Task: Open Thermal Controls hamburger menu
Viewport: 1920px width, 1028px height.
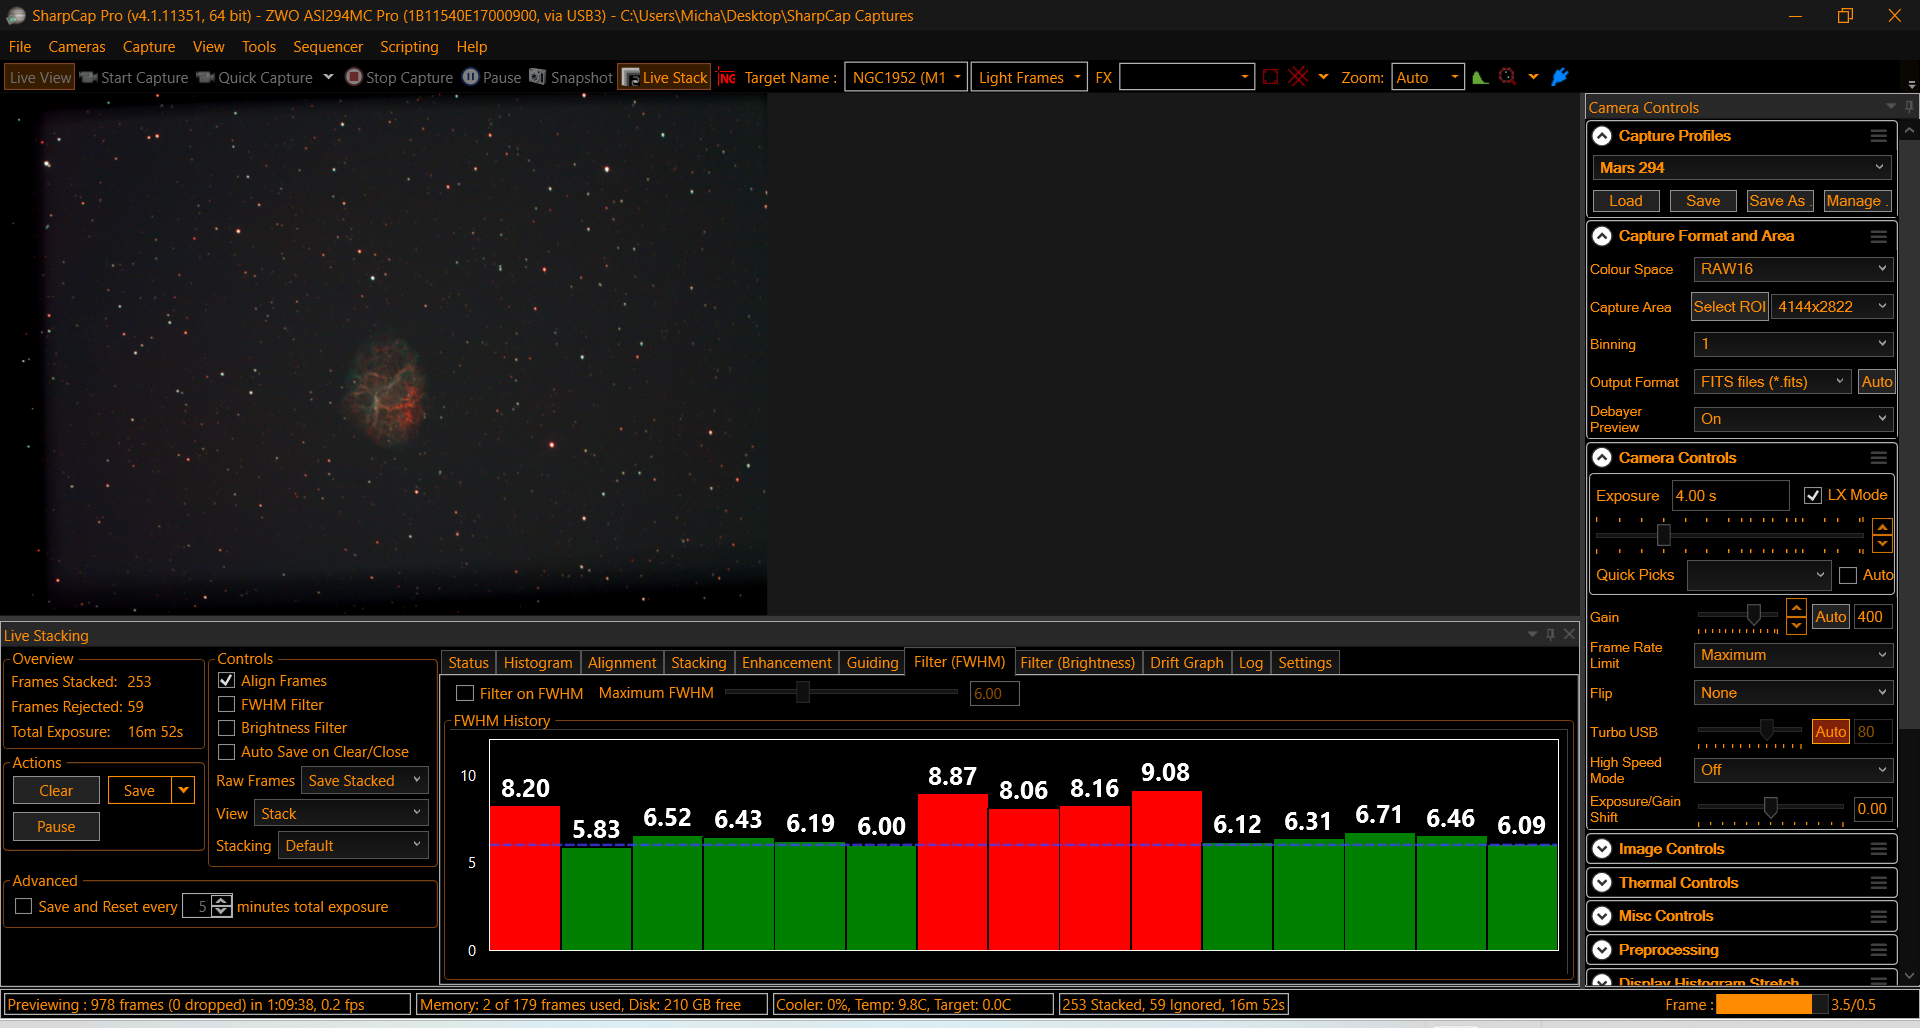Action: pos(1878,883)
